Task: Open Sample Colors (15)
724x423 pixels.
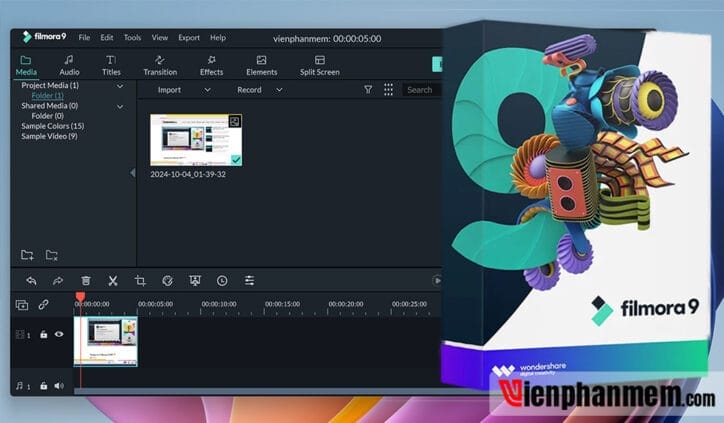Action: [x=53, y=126]
